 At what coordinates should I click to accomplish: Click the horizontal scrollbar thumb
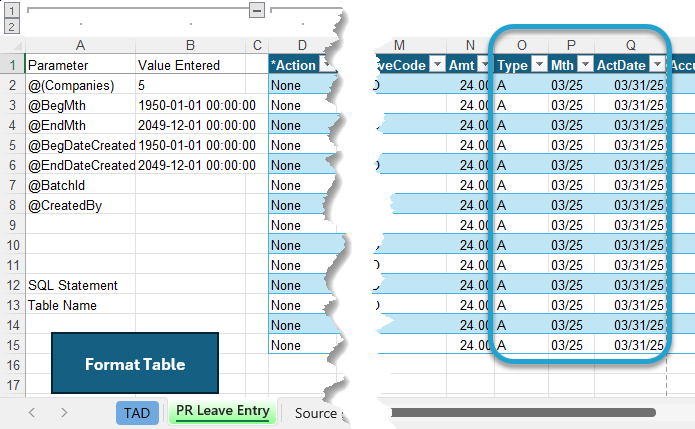523,413
